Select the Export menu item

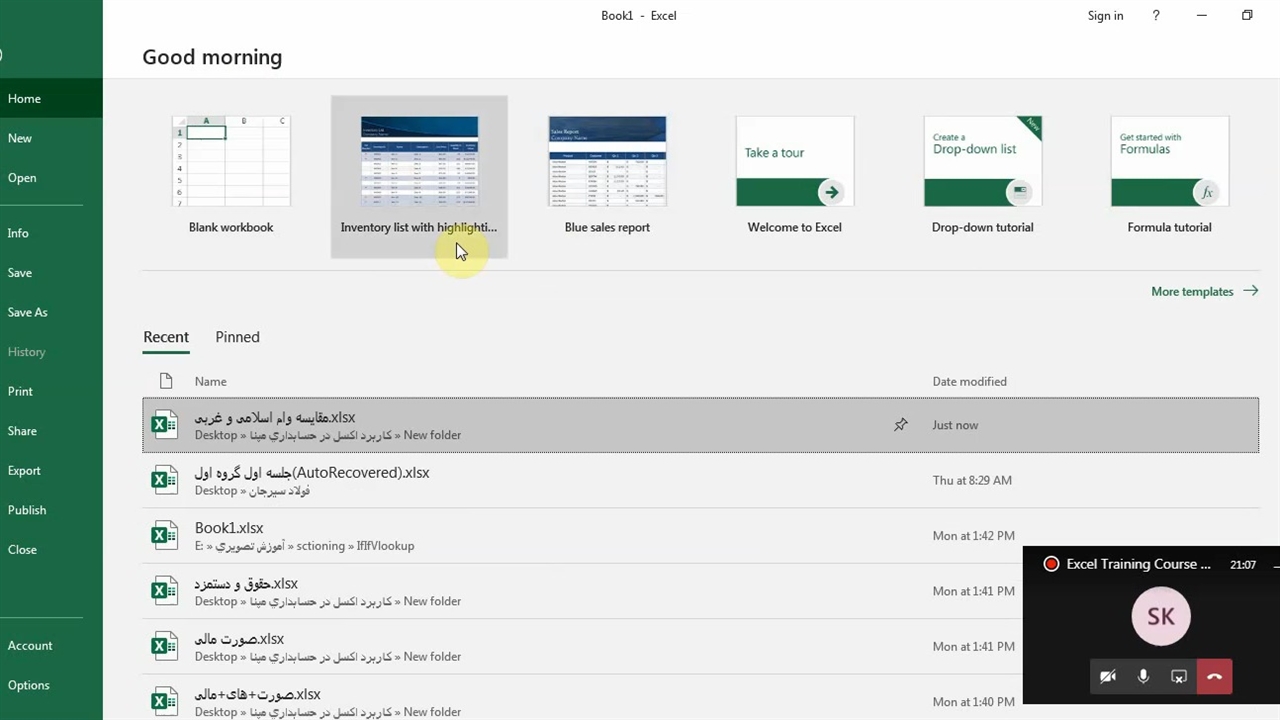coord(24,470)
